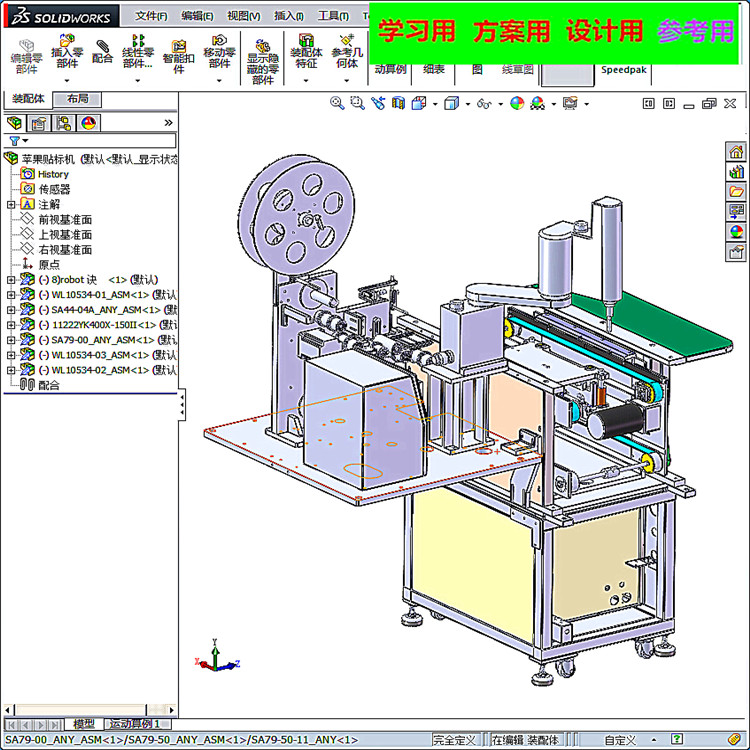750x750 pixels.
Task: Open Custom Properties icon in task pane
Action: point(736,252)
